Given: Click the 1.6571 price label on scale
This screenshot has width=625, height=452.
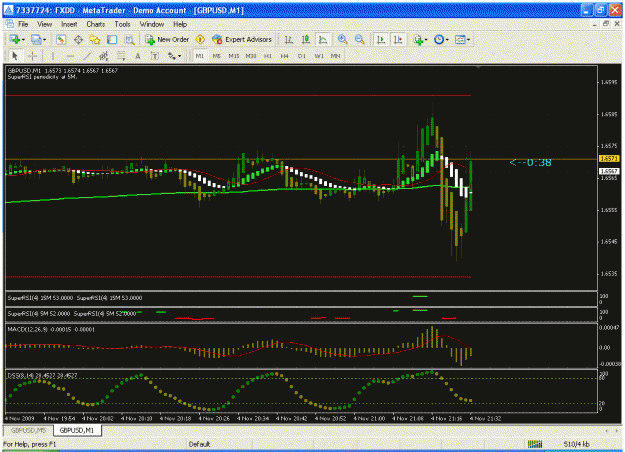Looking at the screenshot, I should (x=609, y=159).
